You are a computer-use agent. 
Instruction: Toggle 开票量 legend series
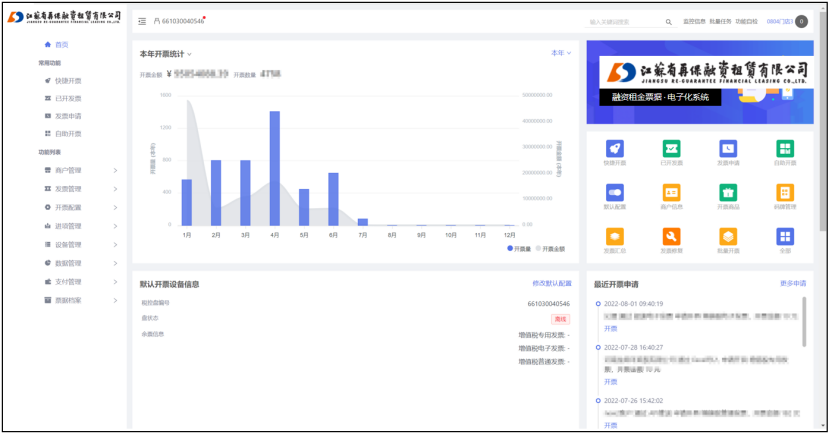[x=519, y=249]
